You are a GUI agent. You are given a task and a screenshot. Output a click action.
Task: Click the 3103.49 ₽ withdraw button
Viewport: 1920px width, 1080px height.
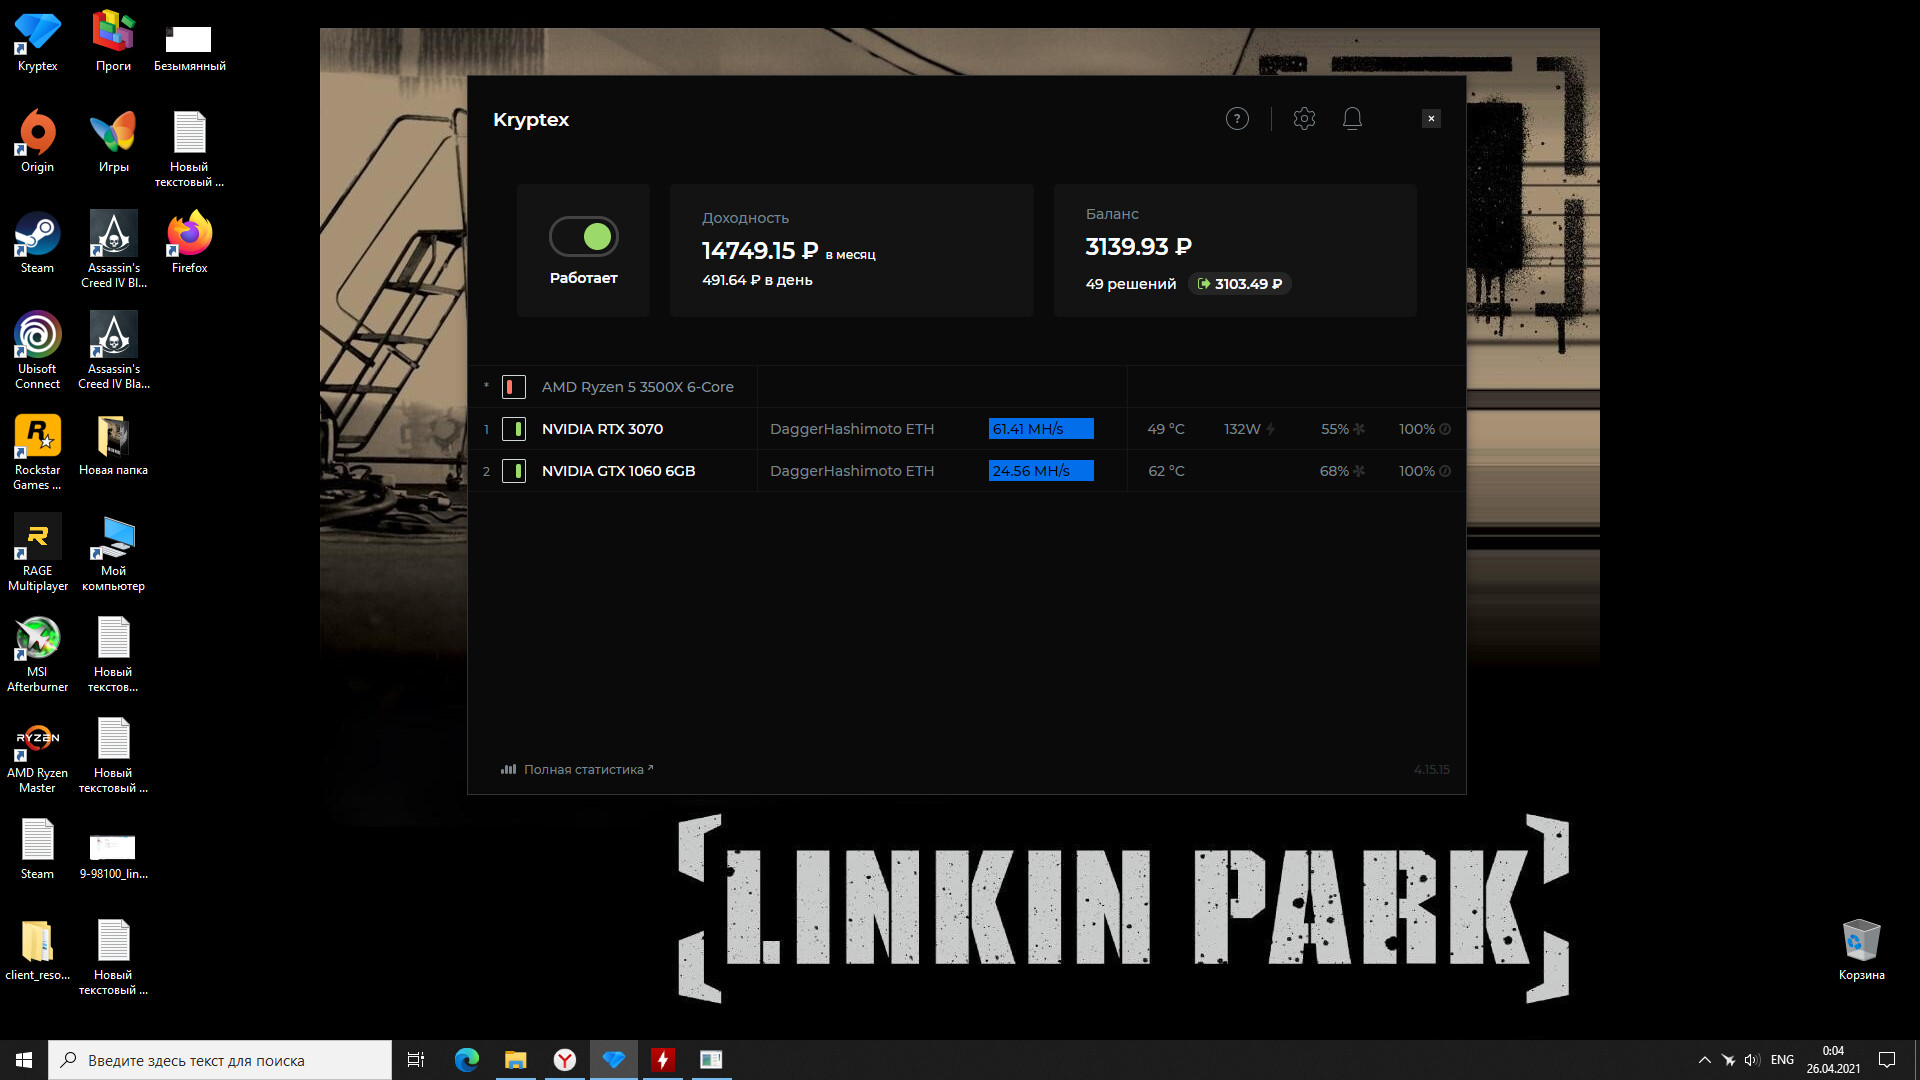(1240, 284)
